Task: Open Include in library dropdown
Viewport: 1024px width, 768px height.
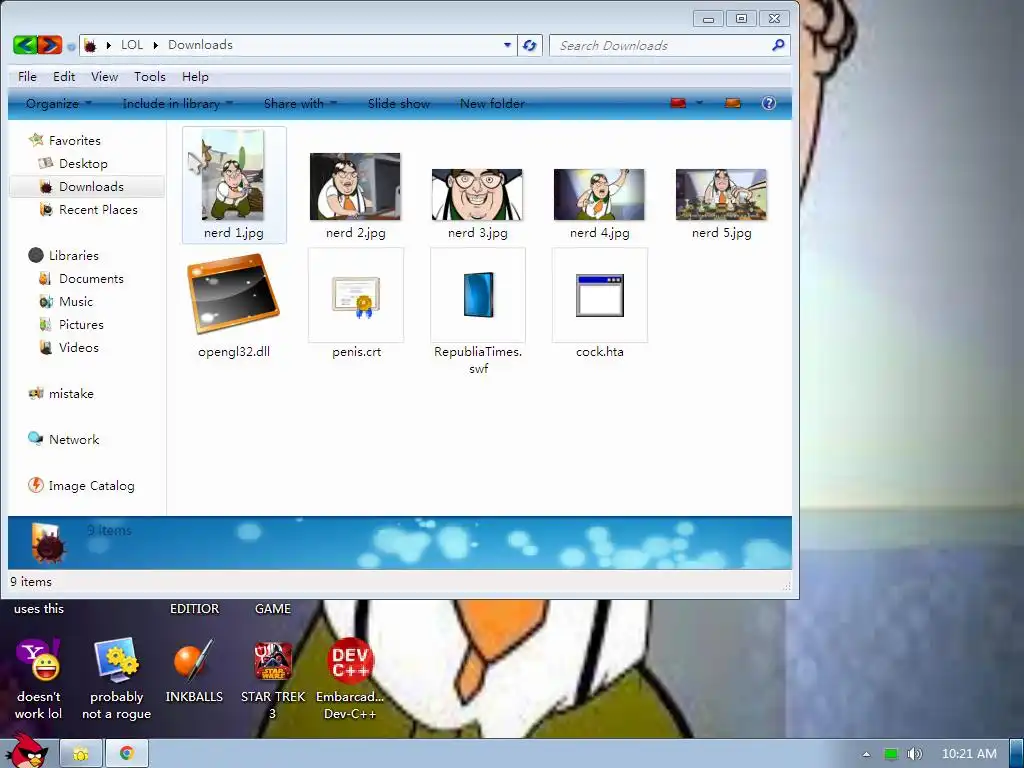Action: 177,103
